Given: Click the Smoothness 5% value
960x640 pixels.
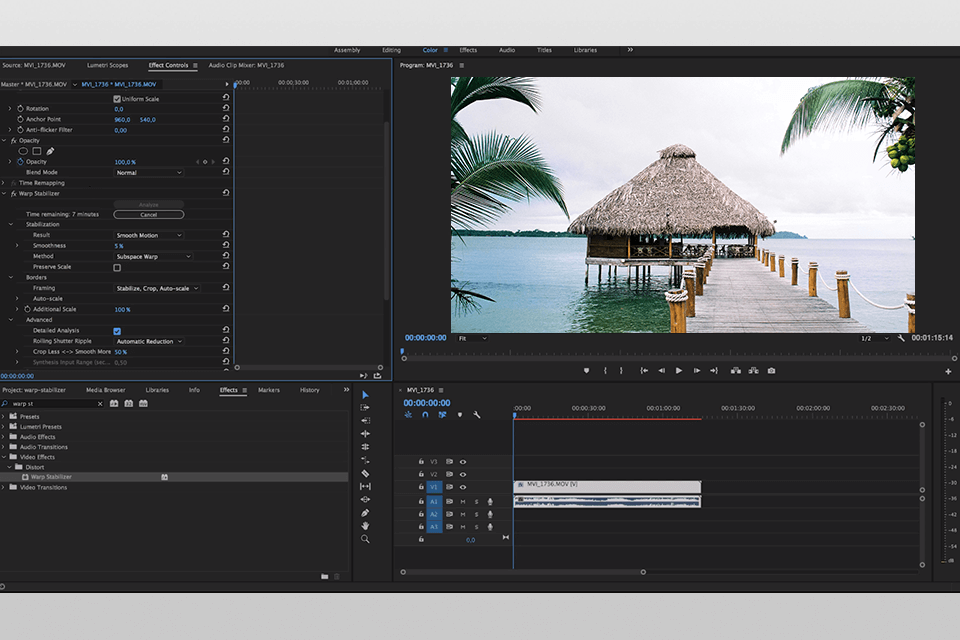Looking at the screenshot, I should tap(119, 246).
